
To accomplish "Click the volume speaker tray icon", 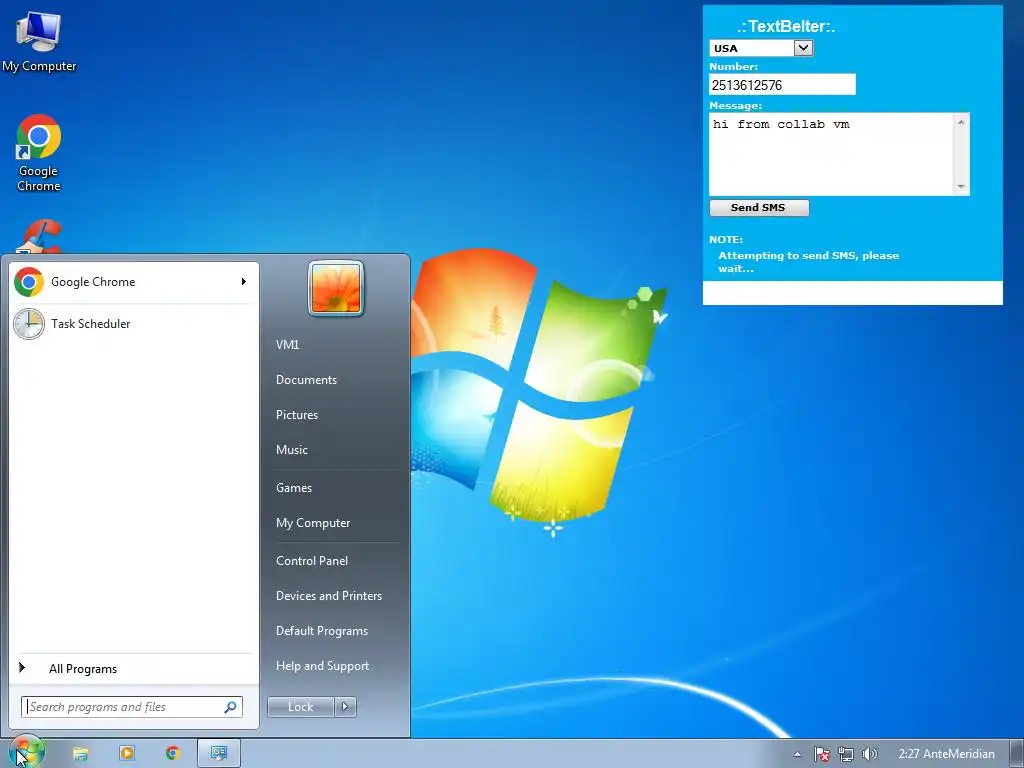I will tap(869, 754).
